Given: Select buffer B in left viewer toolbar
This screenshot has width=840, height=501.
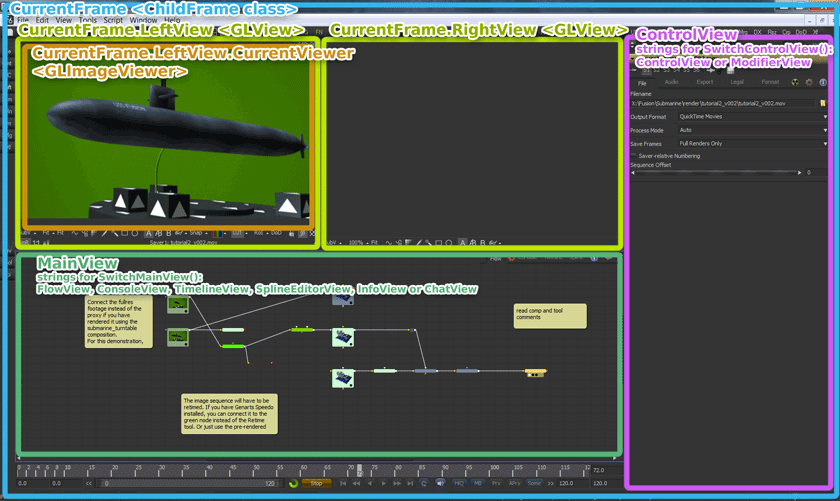Looking at the screenshot, I should [168, 234].
